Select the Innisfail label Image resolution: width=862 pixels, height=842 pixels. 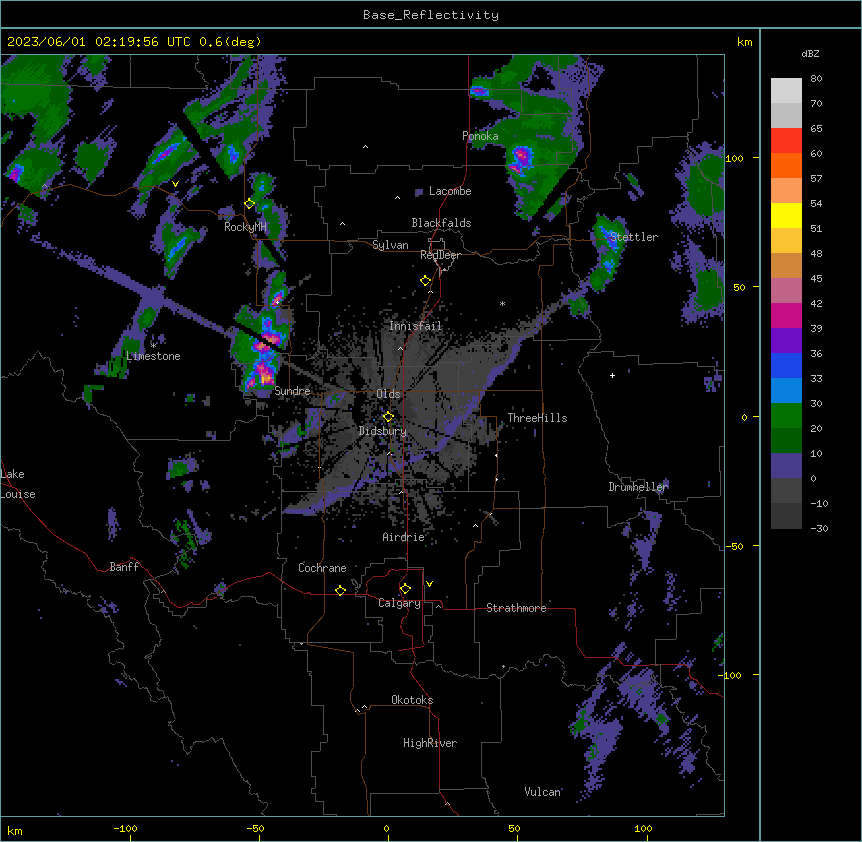coord(415,326)
